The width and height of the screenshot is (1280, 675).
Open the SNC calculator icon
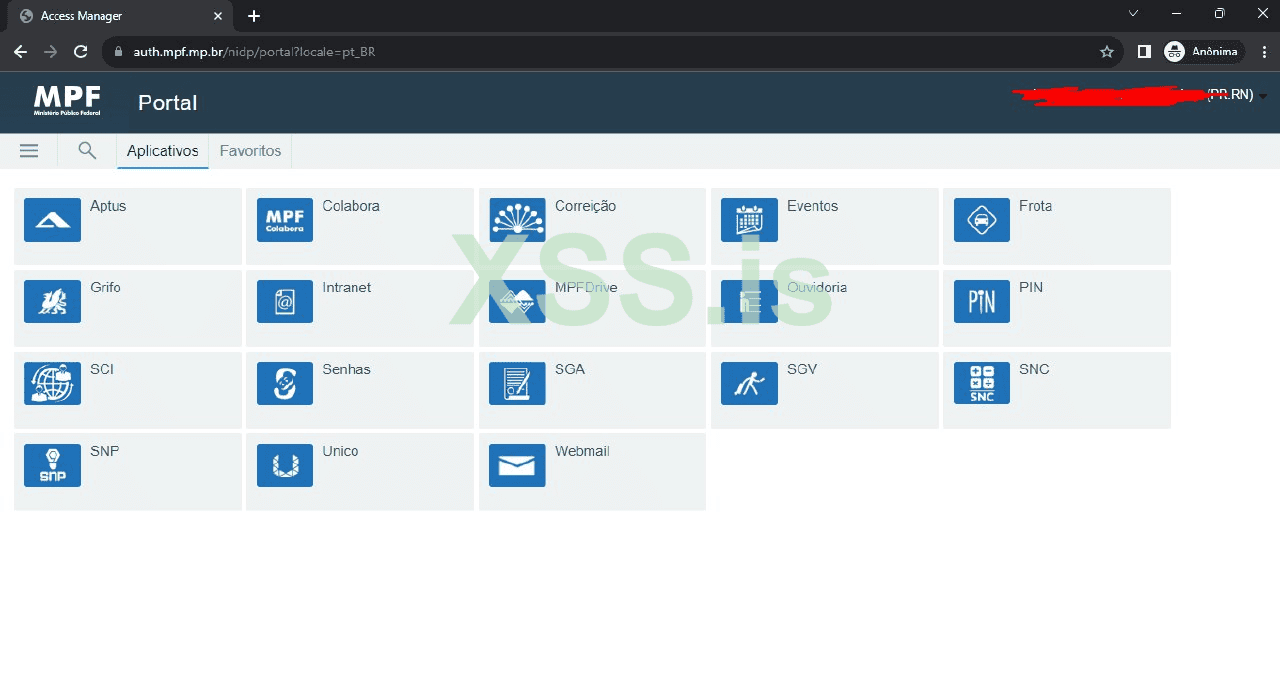coord(982,383)
